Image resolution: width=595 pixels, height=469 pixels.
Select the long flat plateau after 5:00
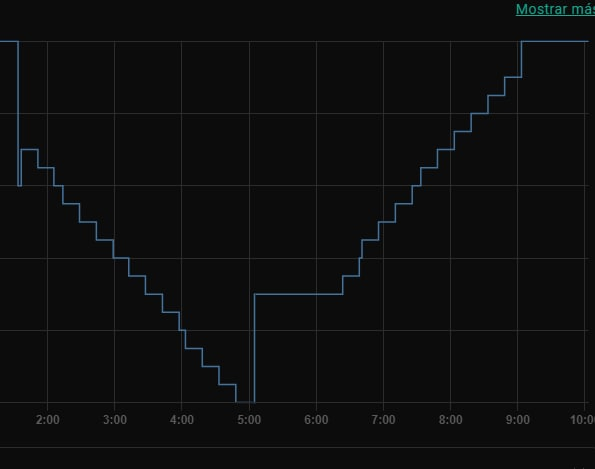pyautogui.click(x=298, y=294)
